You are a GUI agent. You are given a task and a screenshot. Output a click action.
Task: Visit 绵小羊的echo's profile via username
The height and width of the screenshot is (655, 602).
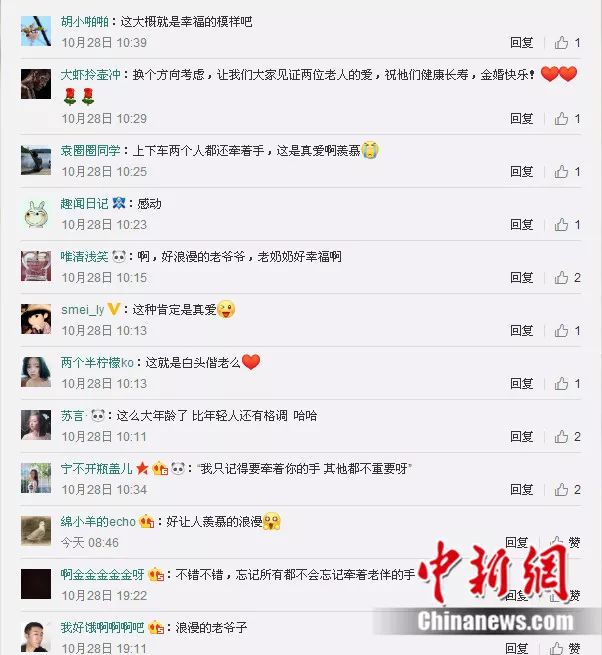[x=98, y=522]
